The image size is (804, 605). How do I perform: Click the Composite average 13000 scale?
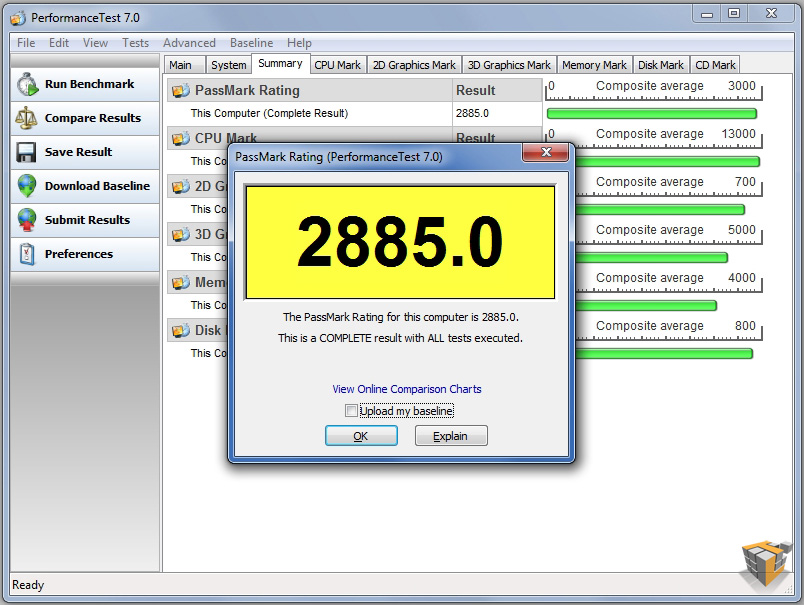654,137
